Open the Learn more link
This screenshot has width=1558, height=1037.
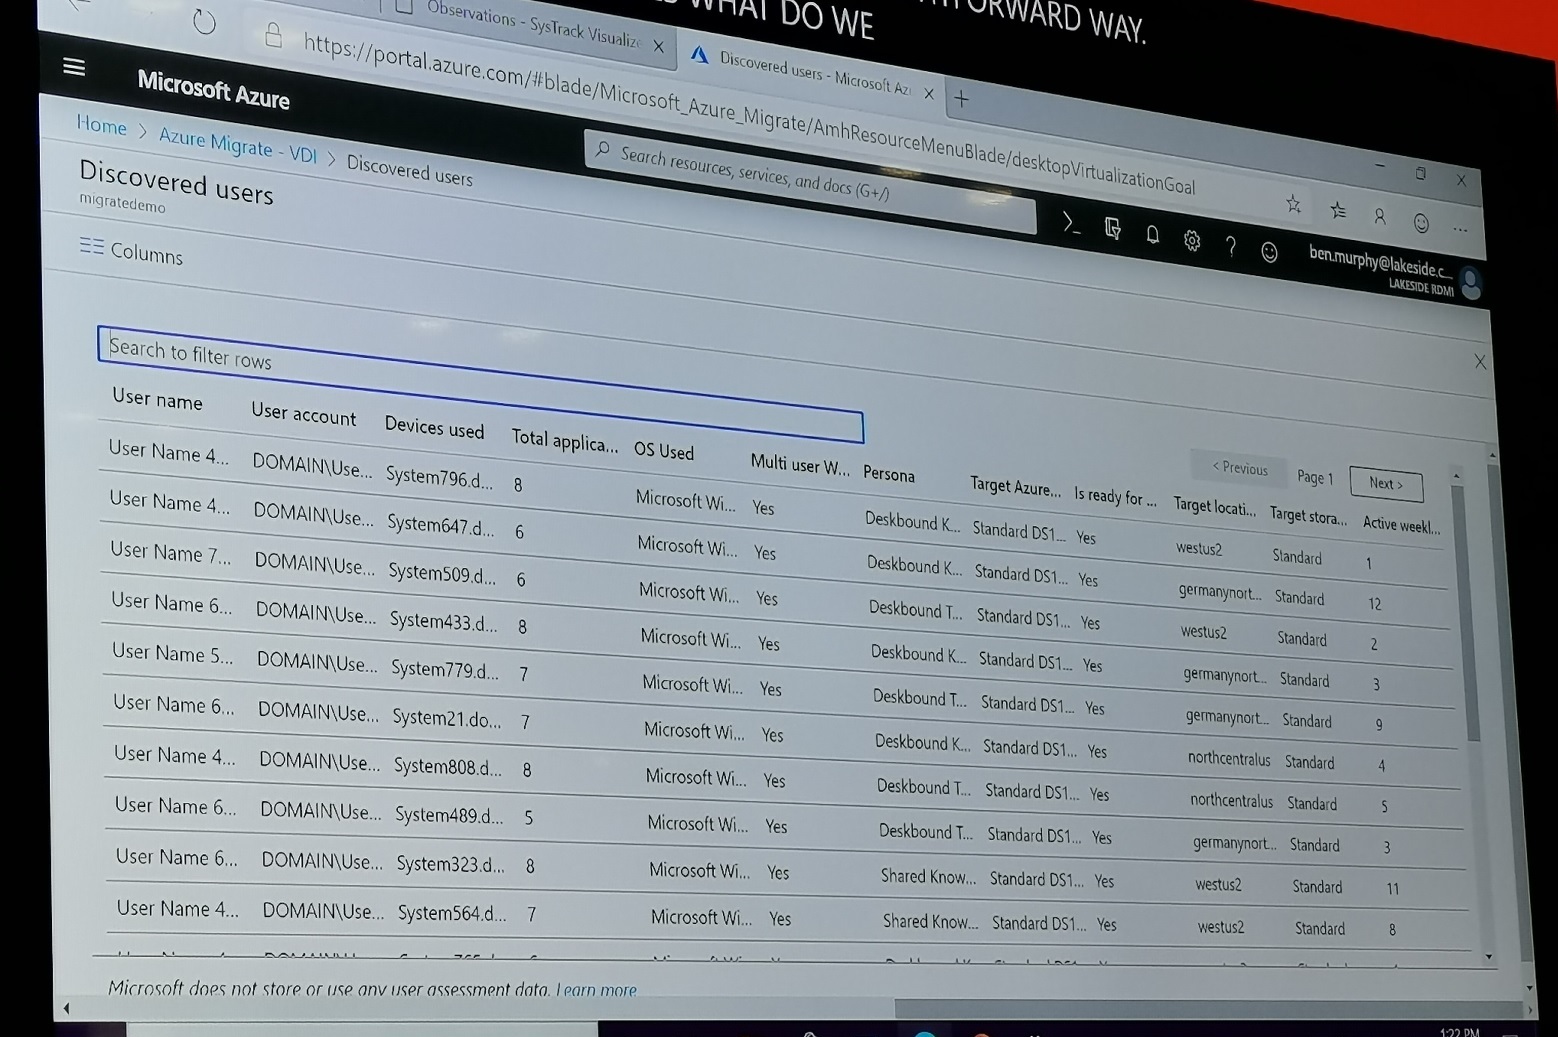(x=596, y=990)
